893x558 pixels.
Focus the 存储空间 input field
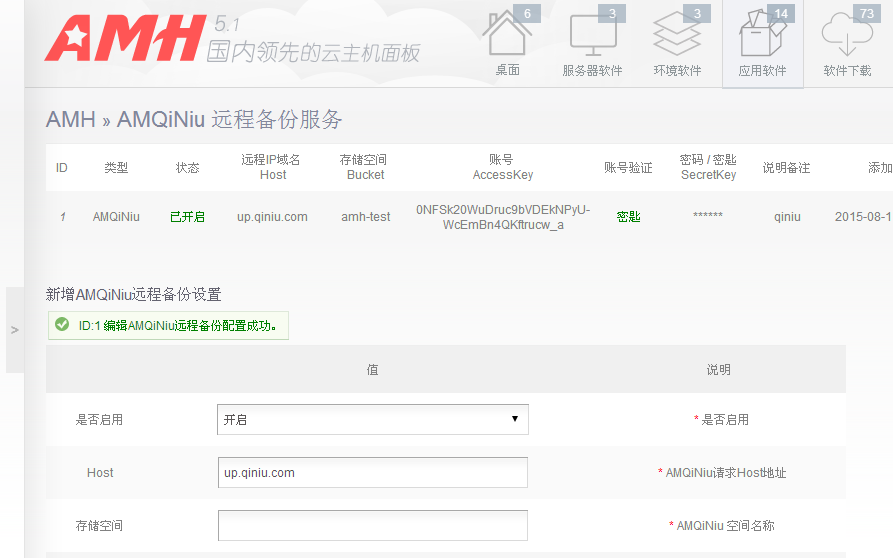(x=372, y=525)
